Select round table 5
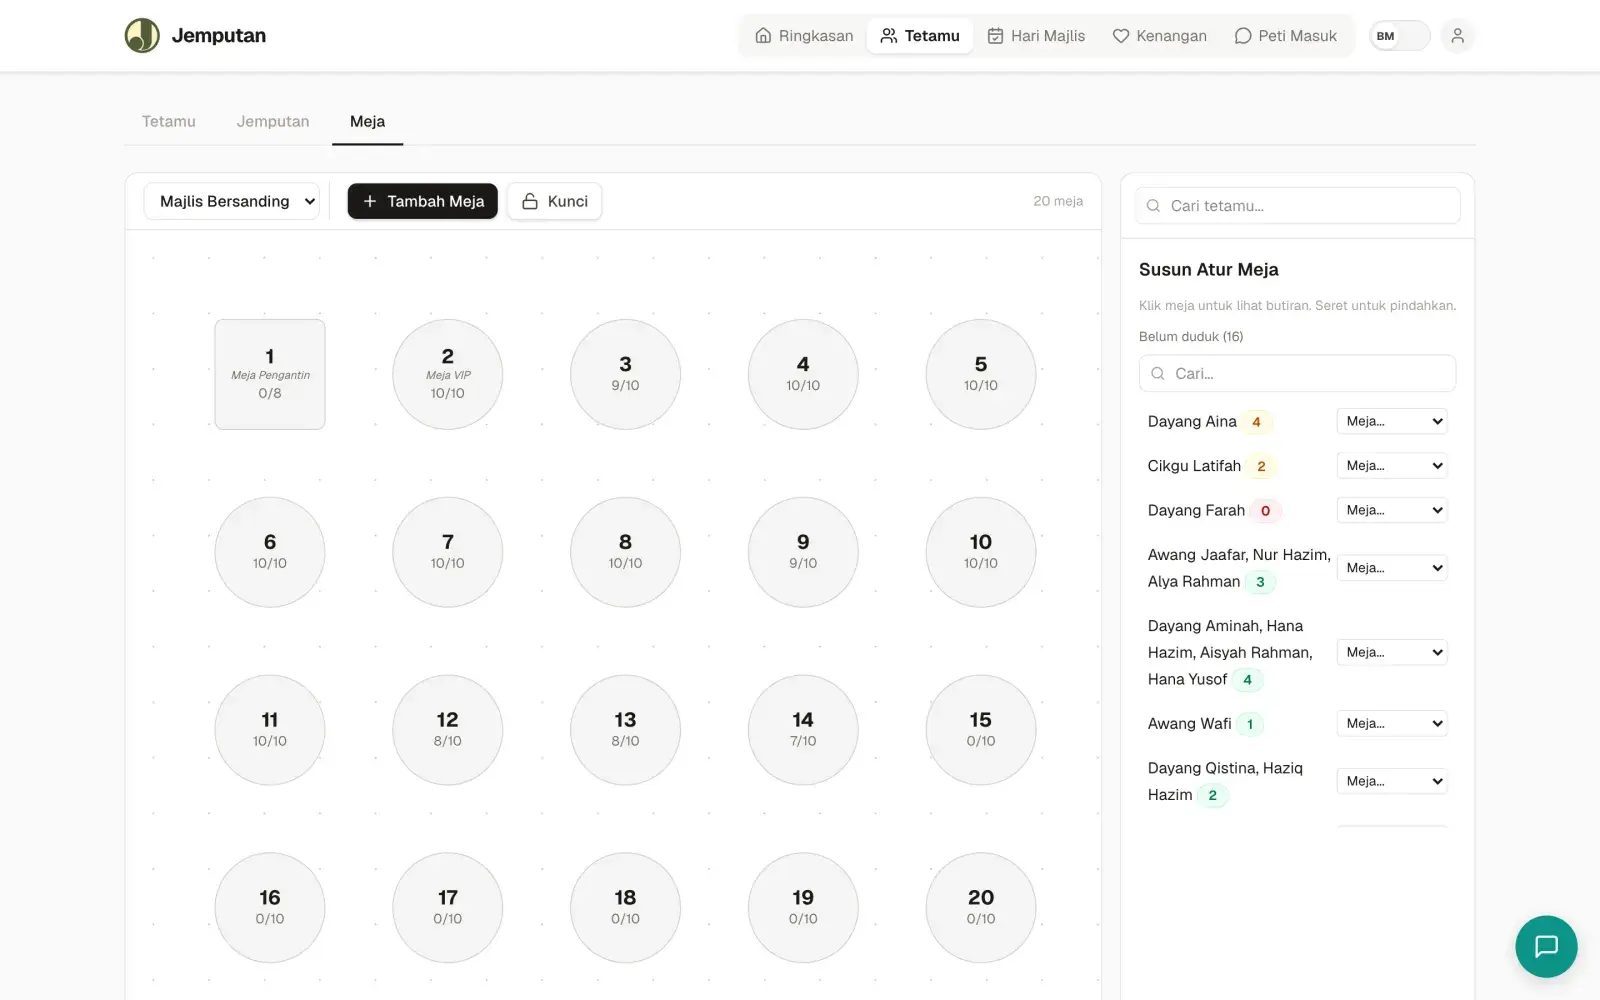Viewport: 1600px width, 1000px height. pyautogui.click(x=981, y=374)
